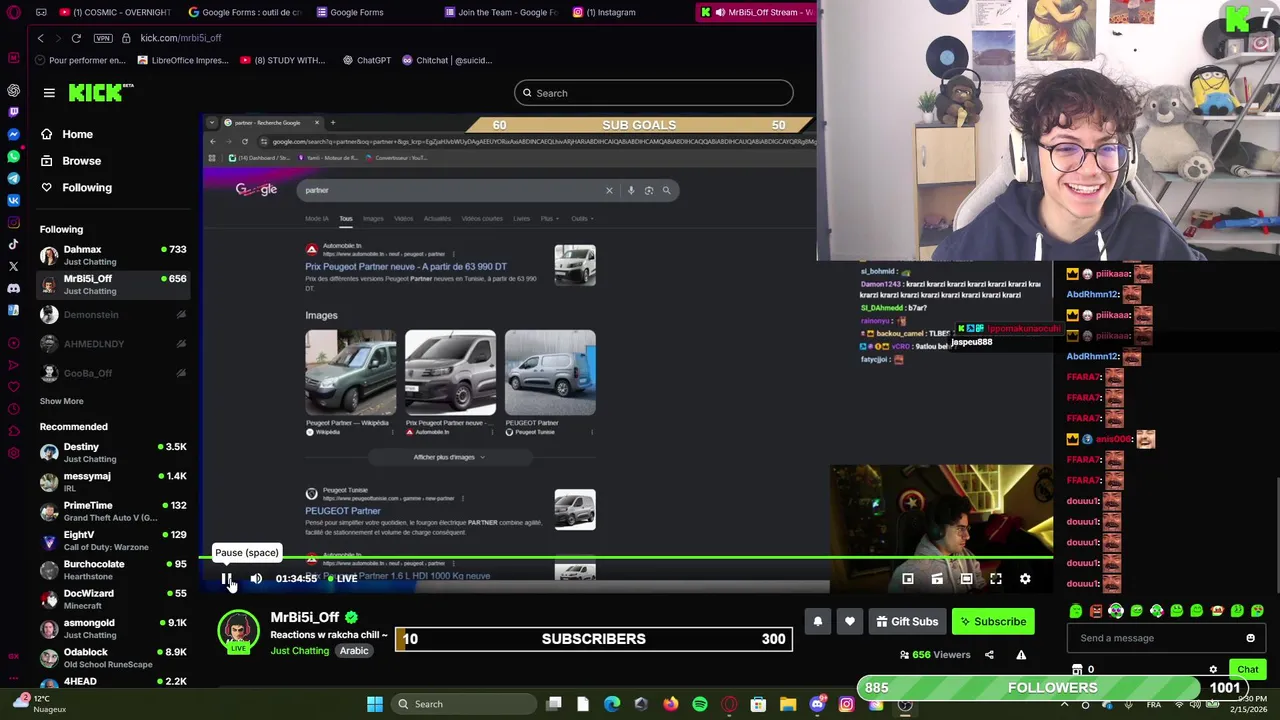Open the ChatGPT bookmark
The width and height of the screenshot is (1280, 720).
coord(366,60)
